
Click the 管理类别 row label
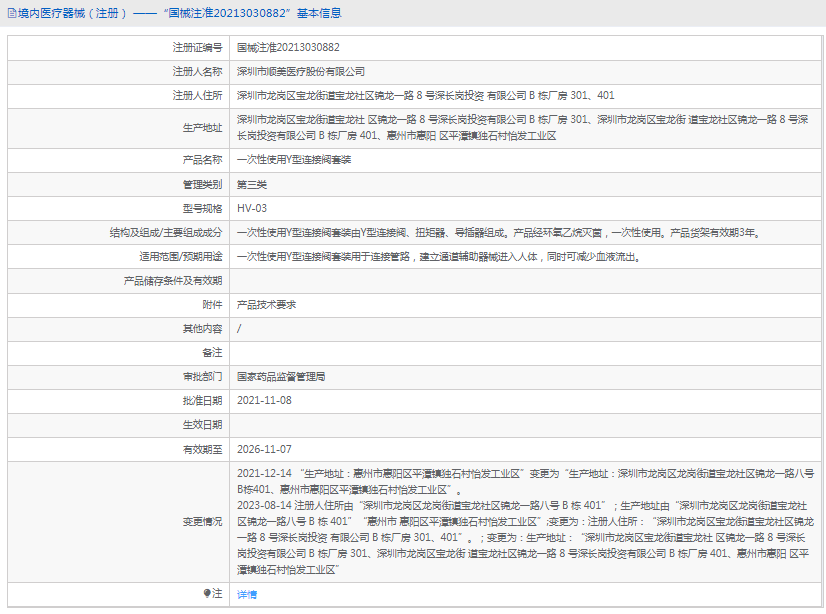click(x=202, y=185)
